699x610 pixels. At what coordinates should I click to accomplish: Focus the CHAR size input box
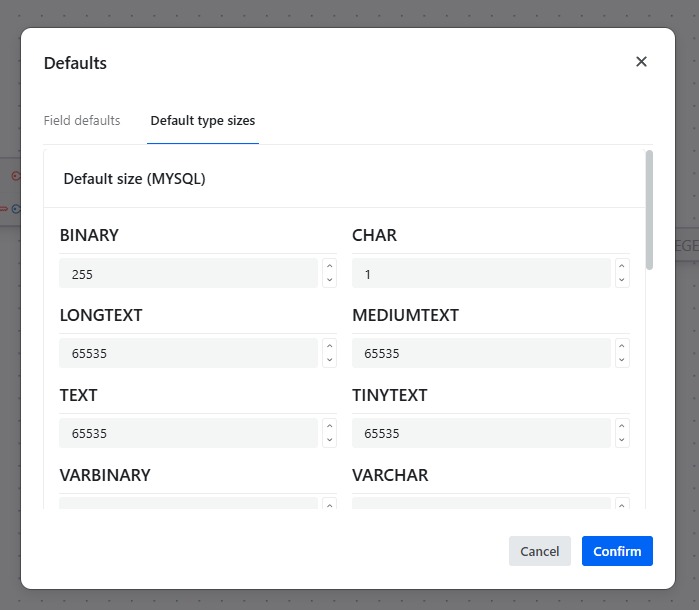click(x=481, y=273)
